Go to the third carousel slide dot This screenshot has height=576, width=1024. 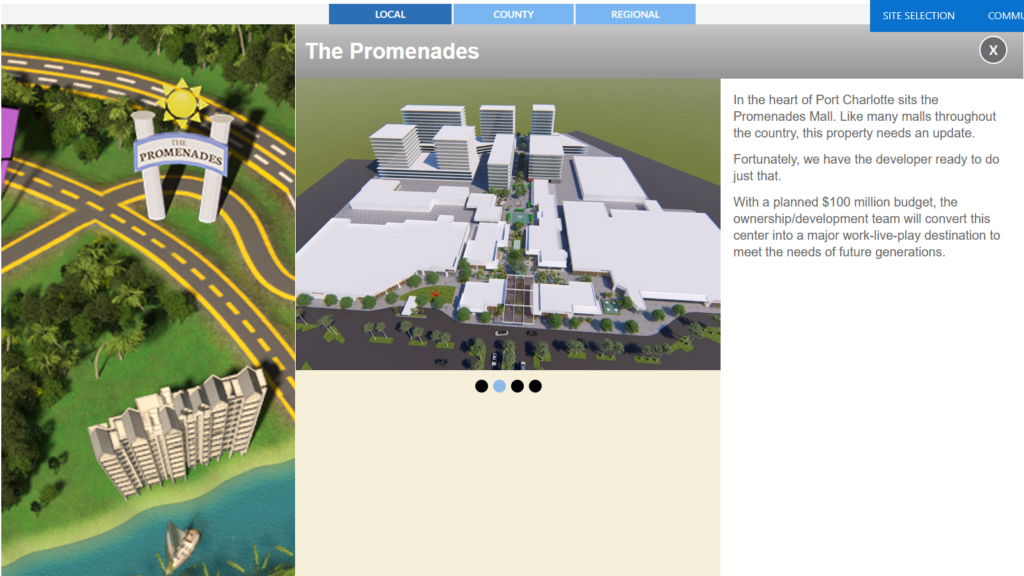tap(517, 386)
